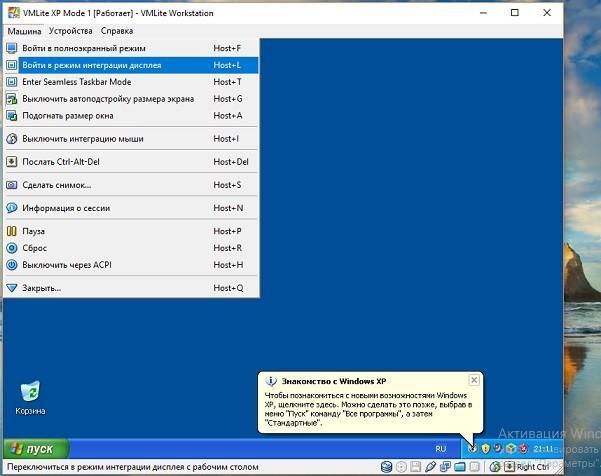Click the VMLite cube tray icon

(510, 448)
